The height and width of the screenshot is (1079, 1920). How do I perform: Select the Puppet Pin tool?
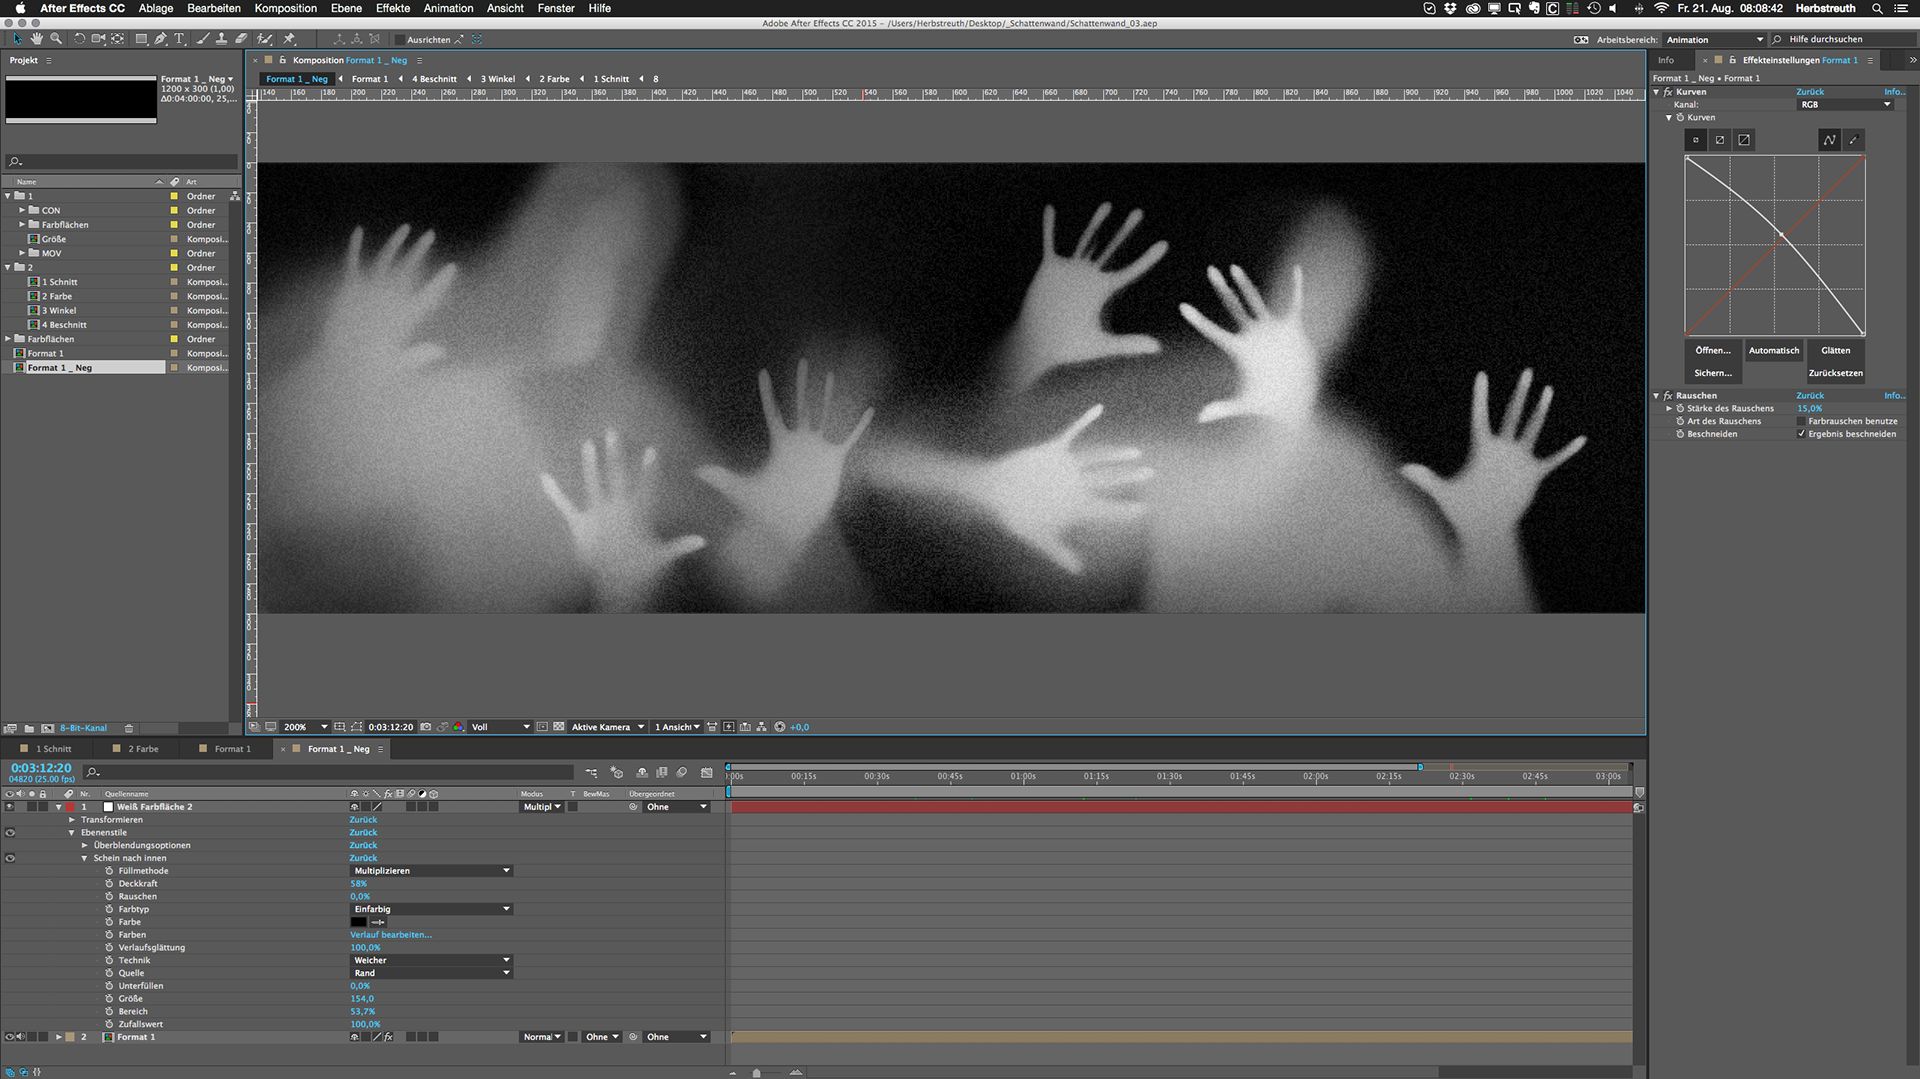289,39
